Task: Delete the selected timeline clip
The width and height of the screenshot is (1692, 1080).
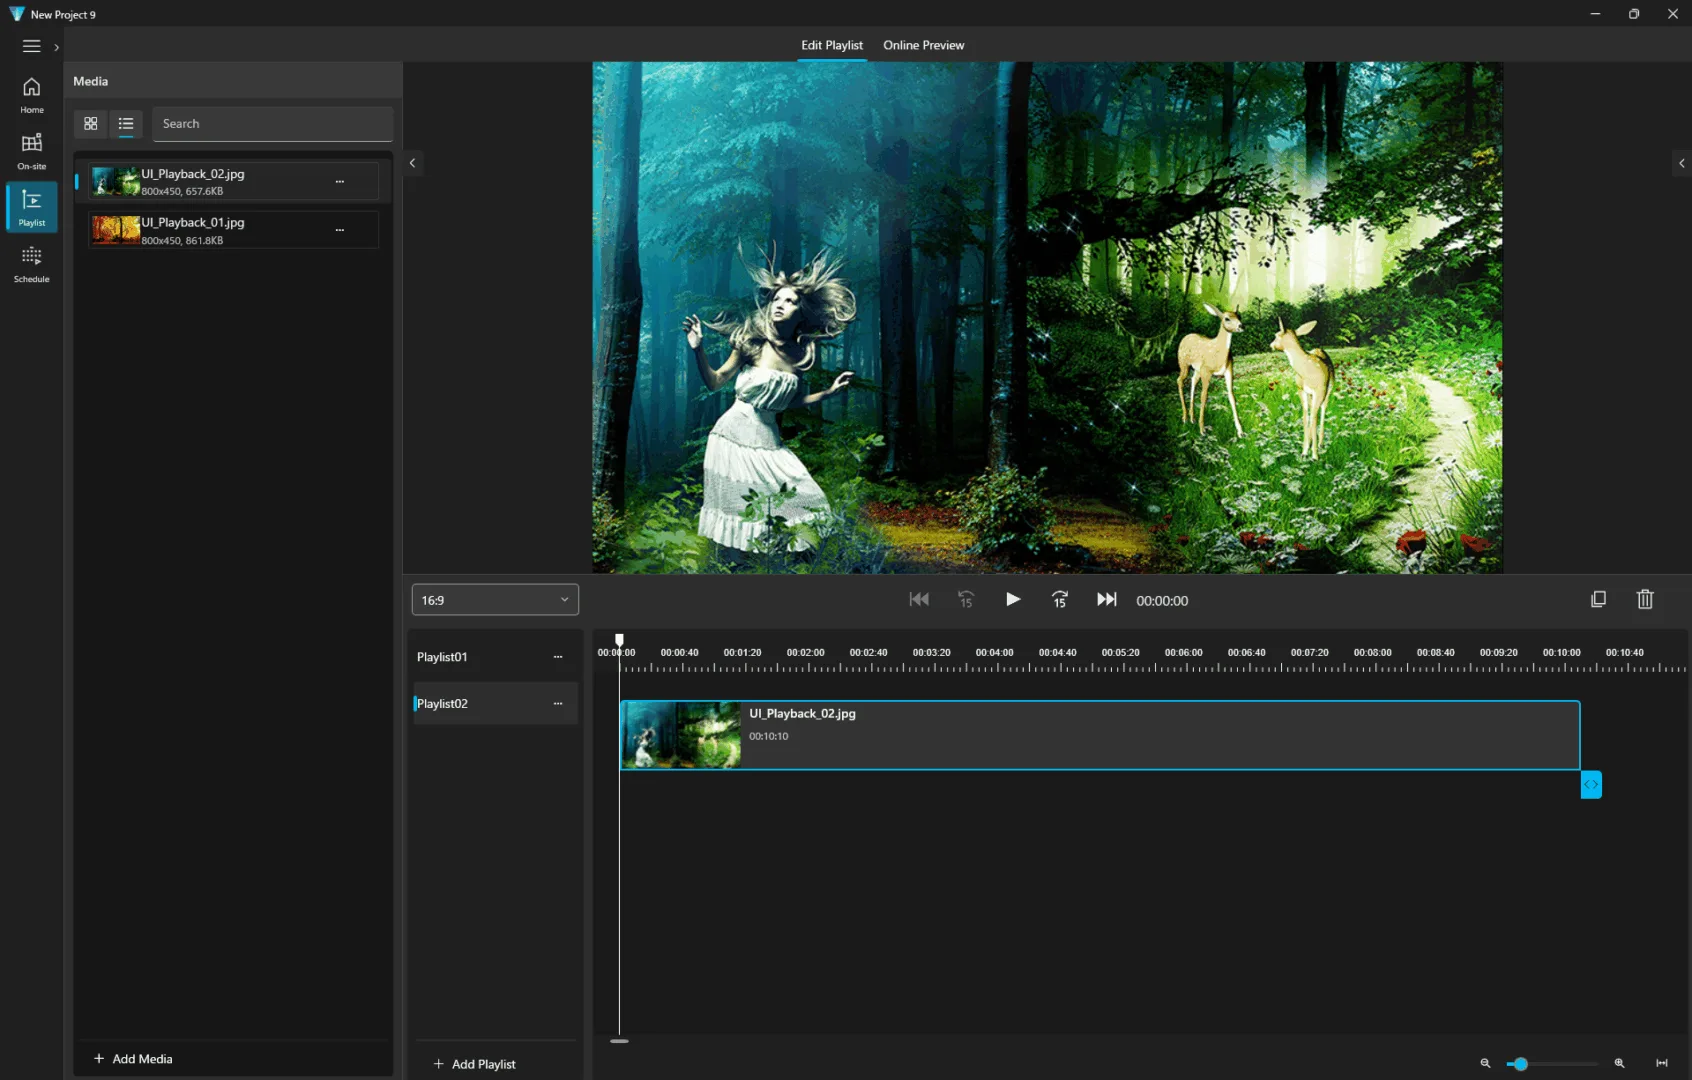Action: 1645,599
